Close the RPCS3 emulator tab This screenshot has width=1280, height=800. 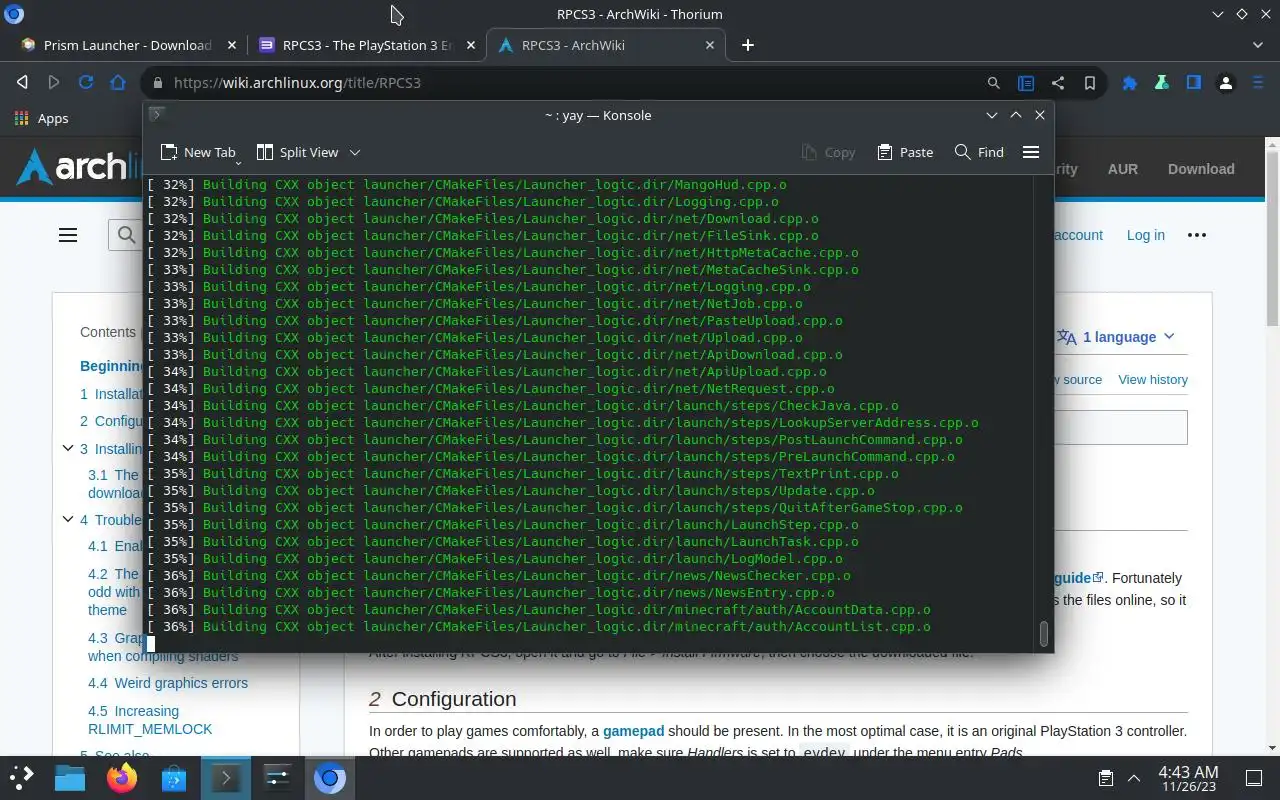[x=471, y=45]
